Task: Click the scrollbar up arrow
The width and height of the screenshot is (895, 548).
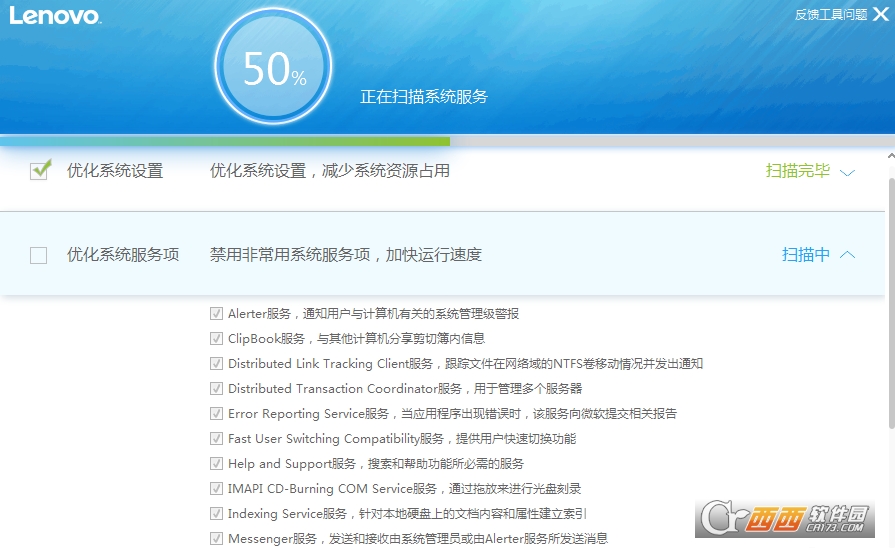Action: click(x=891, y=155)
